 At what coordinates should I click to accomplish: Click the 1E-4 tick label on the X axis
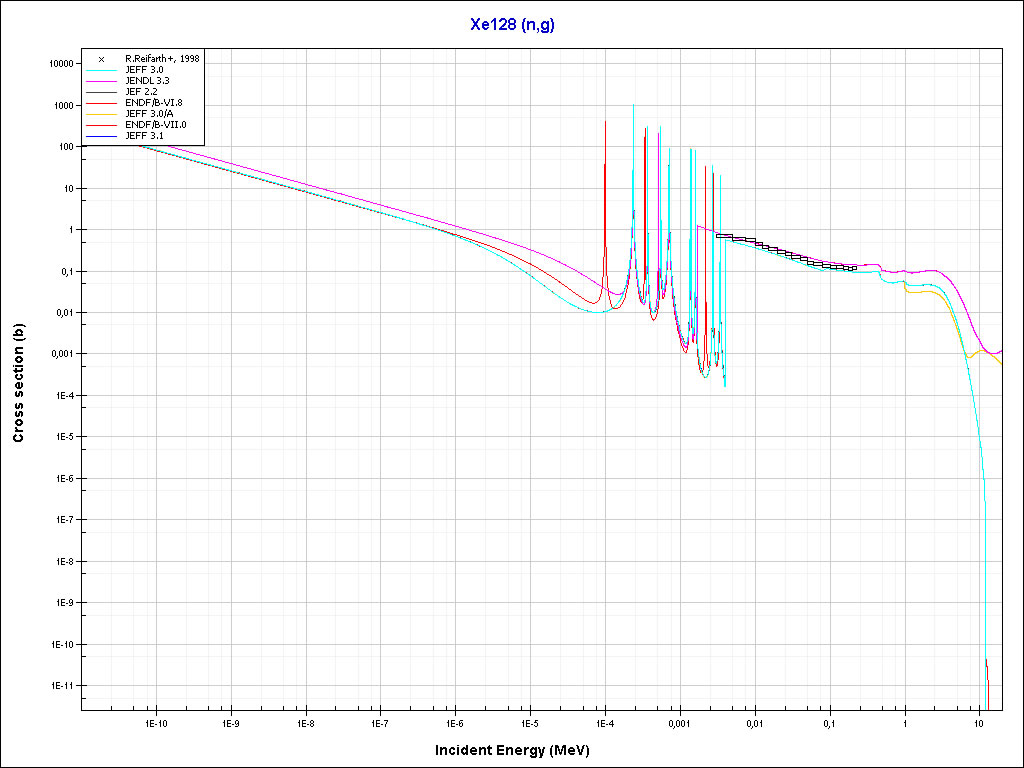coord(604,722)
